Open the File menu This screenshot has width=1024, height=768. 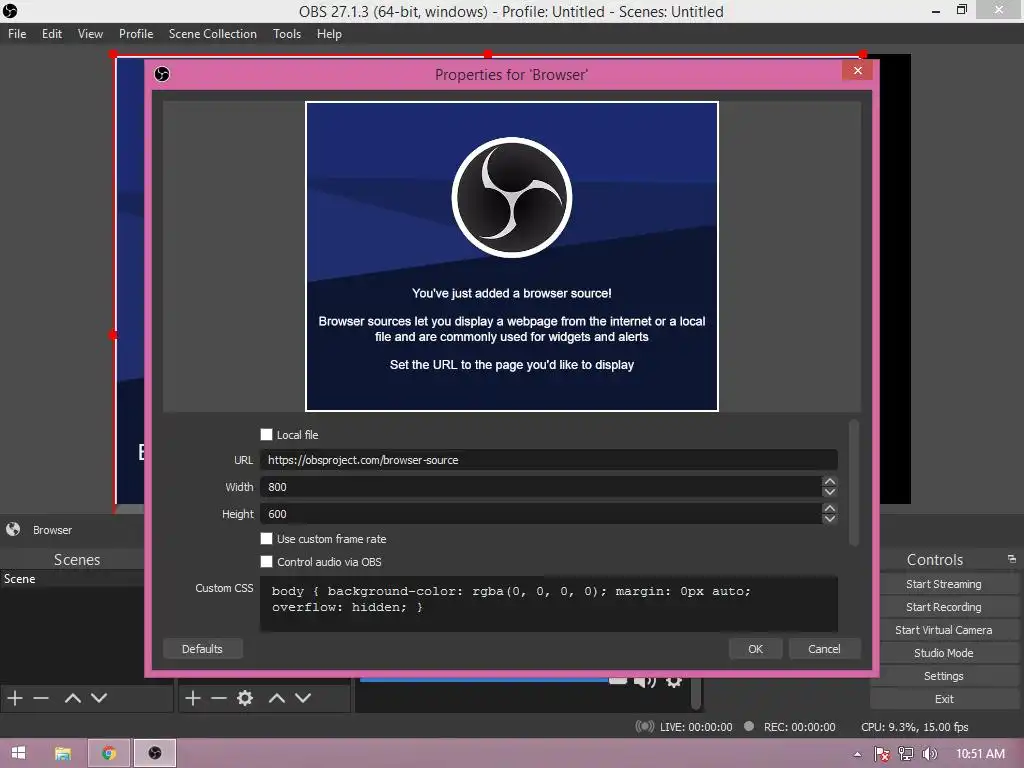pyautogui.click(x=17, y=34)
